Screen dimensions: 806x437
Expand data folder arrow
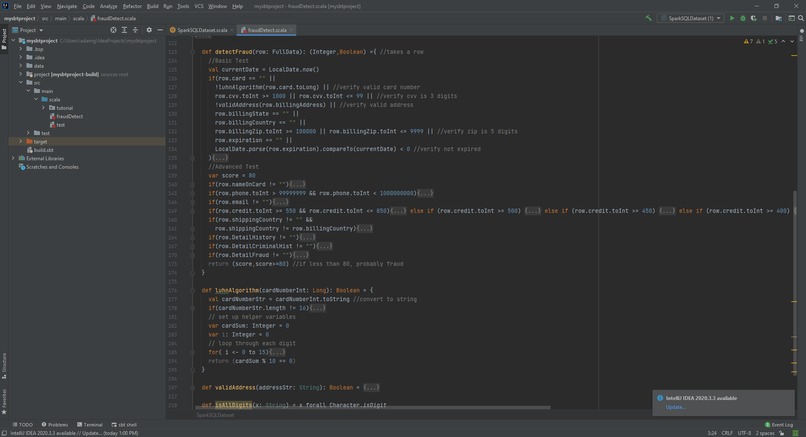click(21, 66)
